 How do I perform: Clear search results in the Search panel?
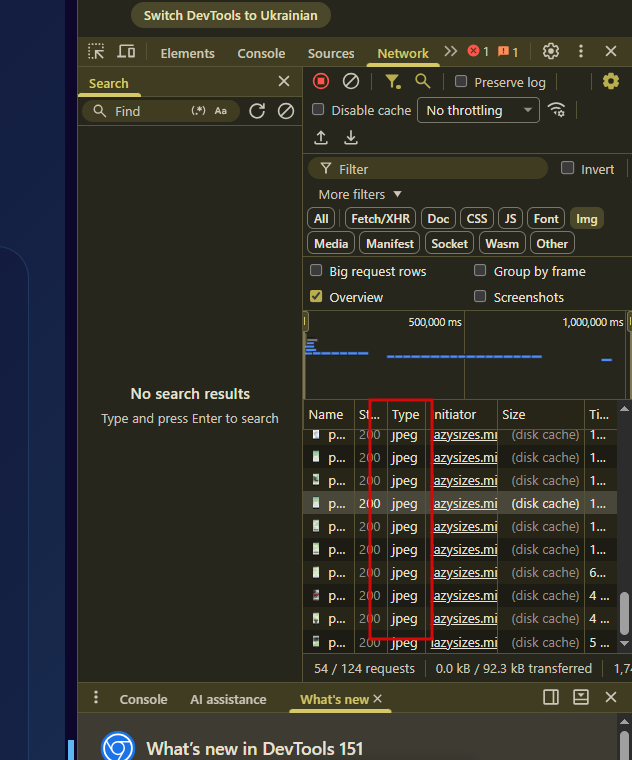click(286, 111)
